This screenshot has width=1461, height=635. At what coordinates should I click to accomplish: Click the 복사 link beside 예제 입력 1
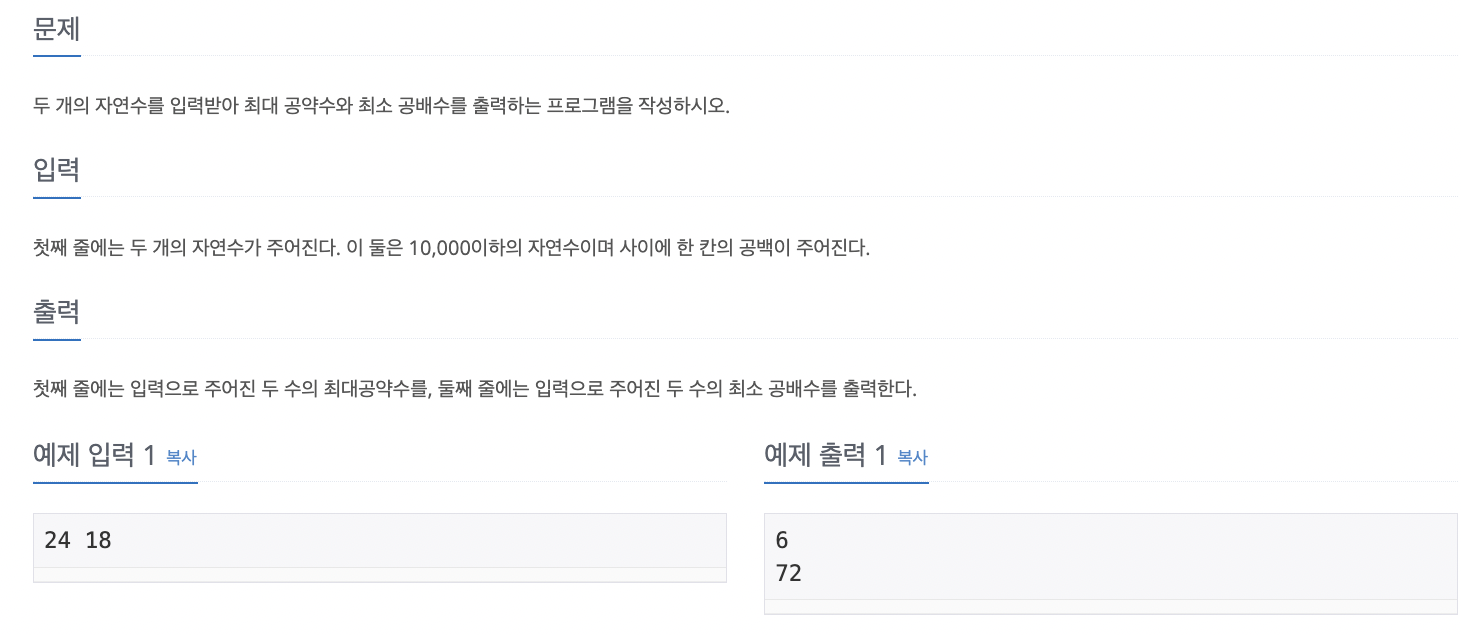181,457
